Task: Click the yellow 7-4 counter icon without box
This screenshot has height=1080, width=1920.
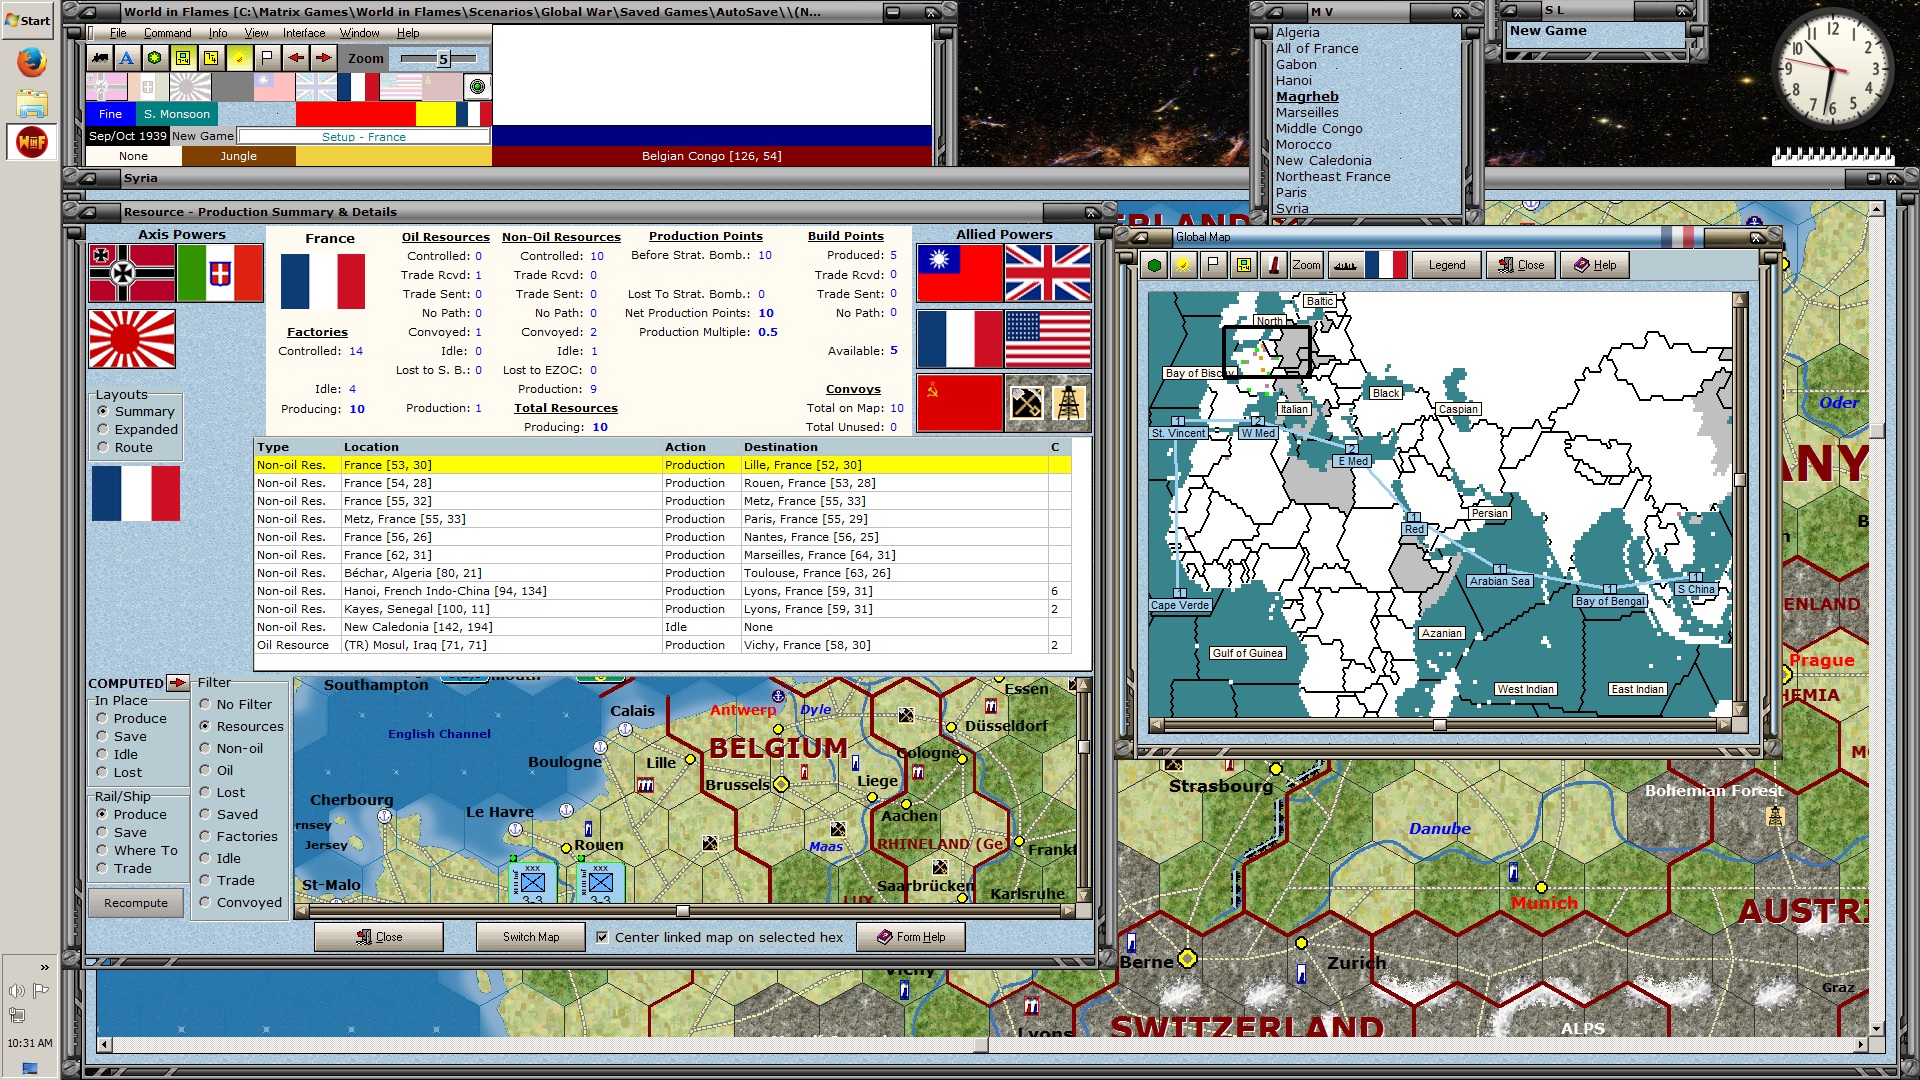Action: tap(211, 58)
